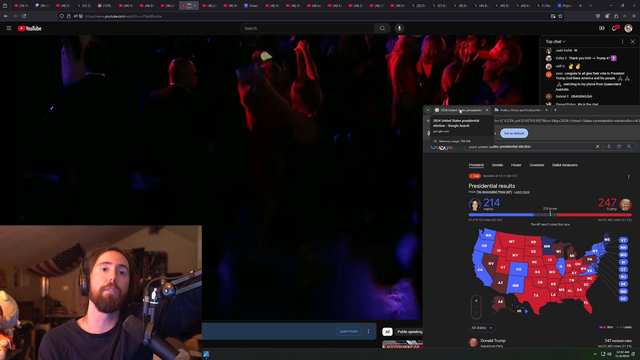Start YouTube voice search with microphone
Image resolution: width=640 pixels, height=360 pixels.
tap(399, 28)
